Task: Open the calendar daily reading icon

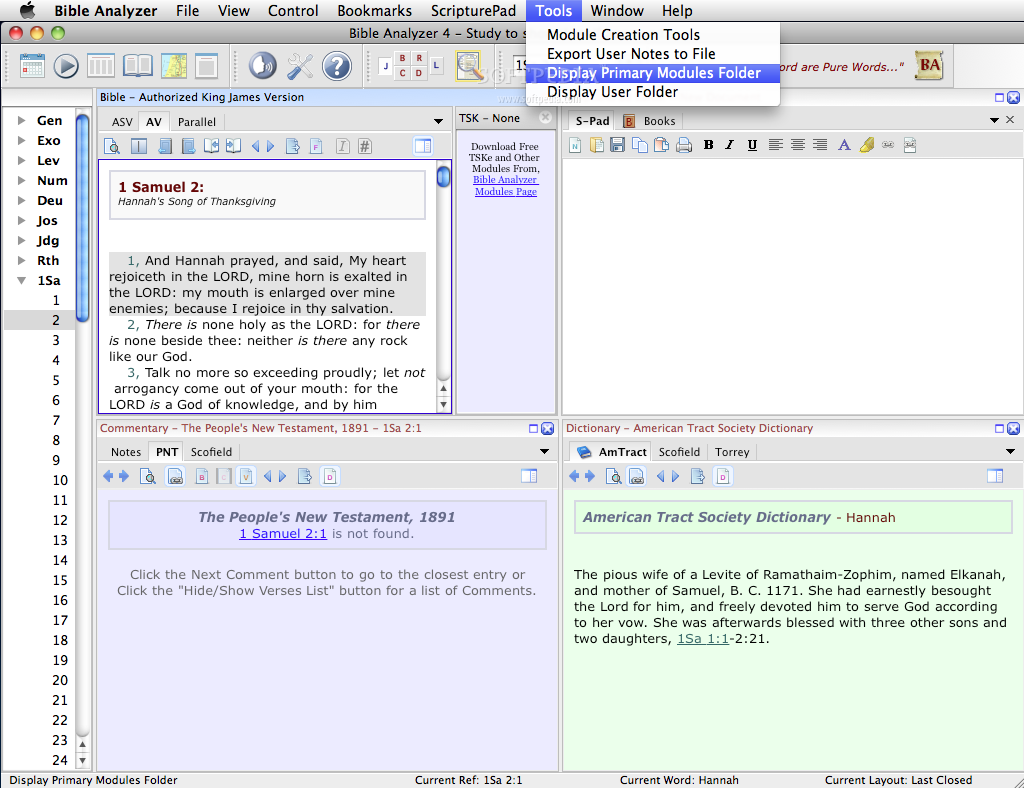Action: 32,66
